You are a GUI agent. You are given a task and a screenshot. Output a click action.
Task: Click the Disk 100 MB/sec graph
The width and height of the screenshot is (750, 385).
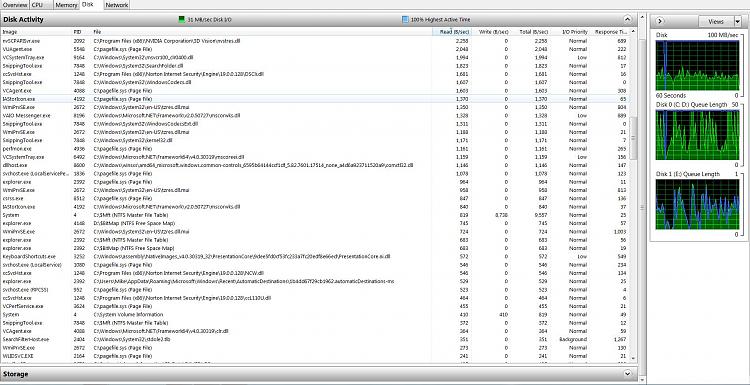point(697,66)
